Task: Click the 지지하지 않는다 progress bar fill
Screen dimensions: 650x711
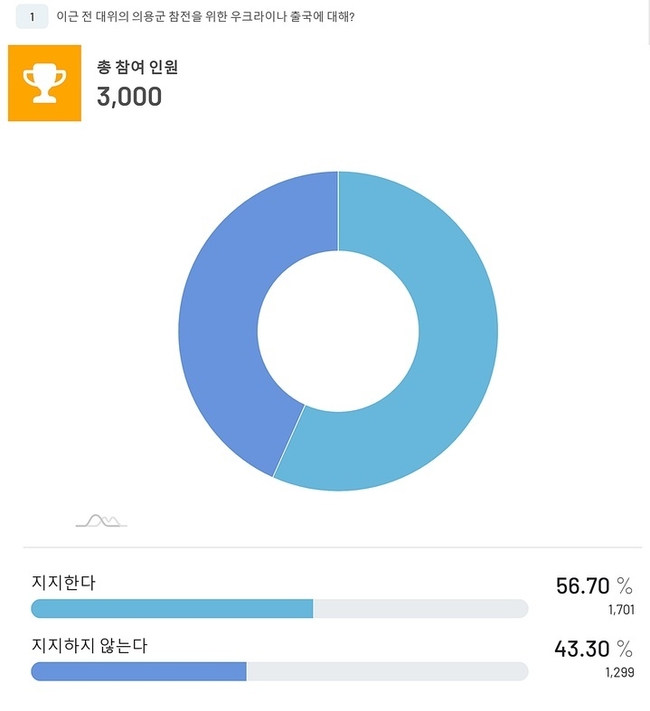Action: point(139,672)
